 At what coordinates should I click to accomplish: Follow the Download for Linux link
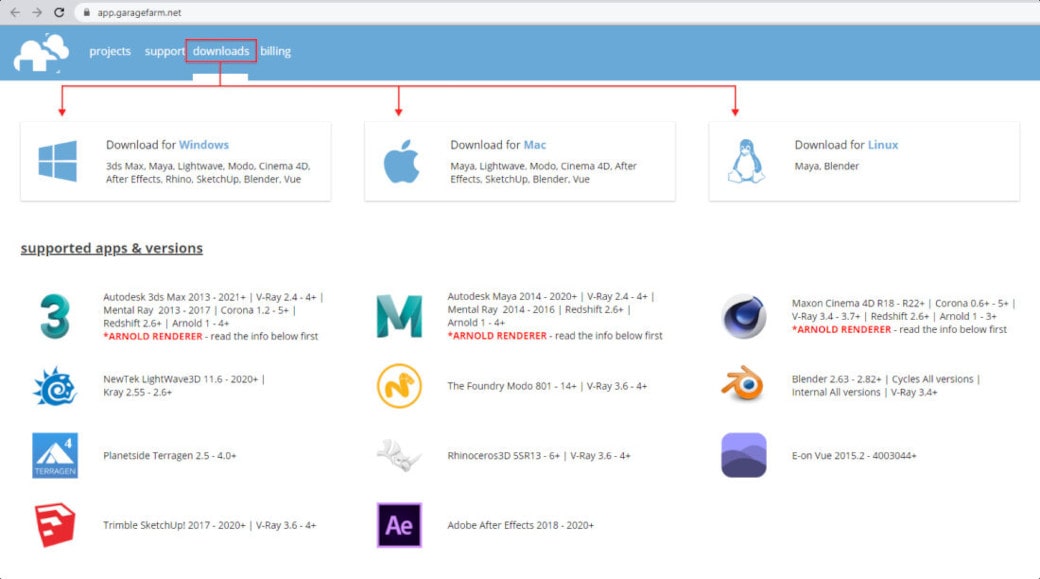[846, 145]
